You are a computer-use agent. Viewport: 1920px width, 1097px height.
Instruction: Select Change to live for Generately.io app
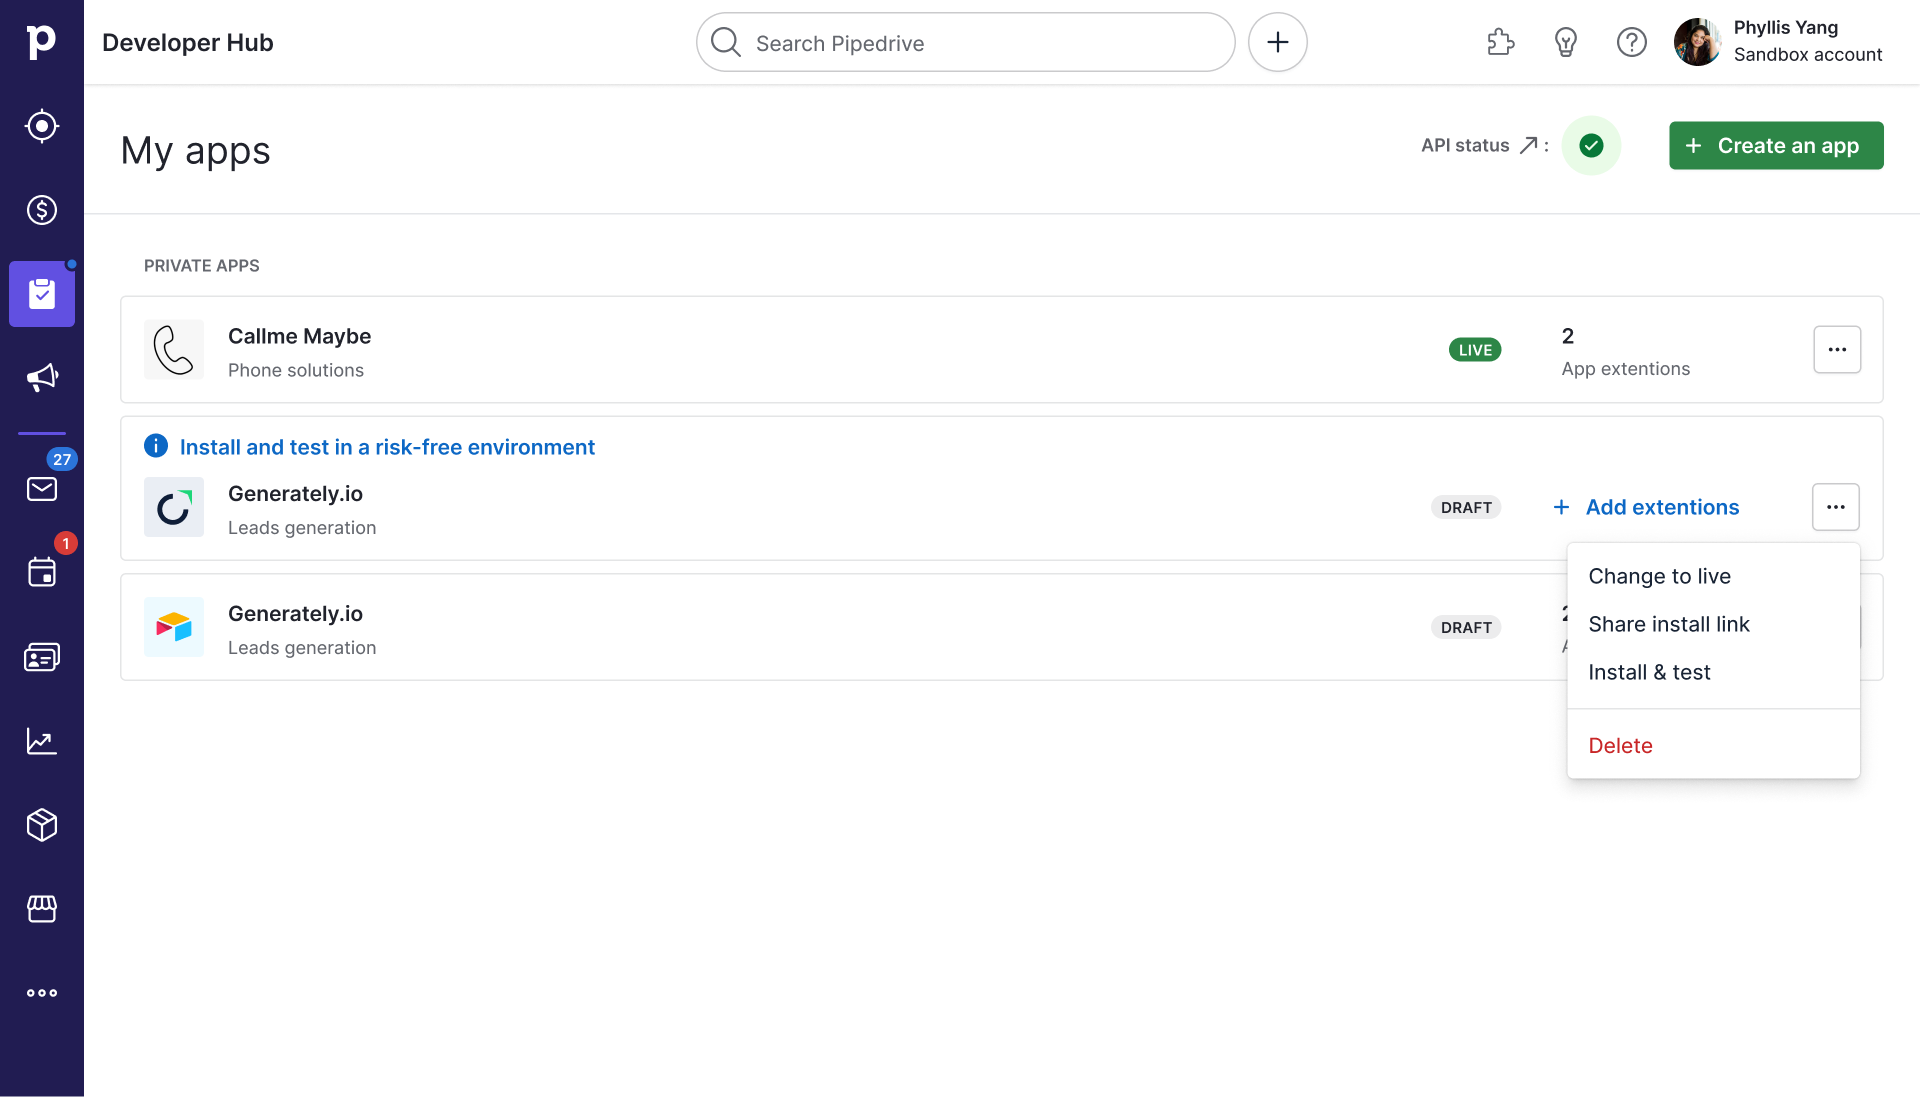(1659, 576)
